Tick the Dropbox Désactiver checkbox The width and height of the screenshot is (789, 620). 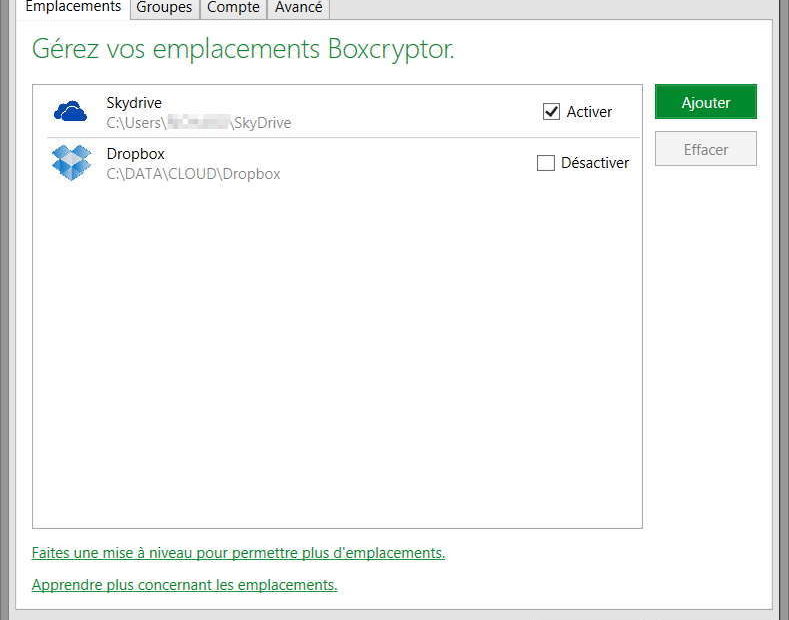coord(545,163)
